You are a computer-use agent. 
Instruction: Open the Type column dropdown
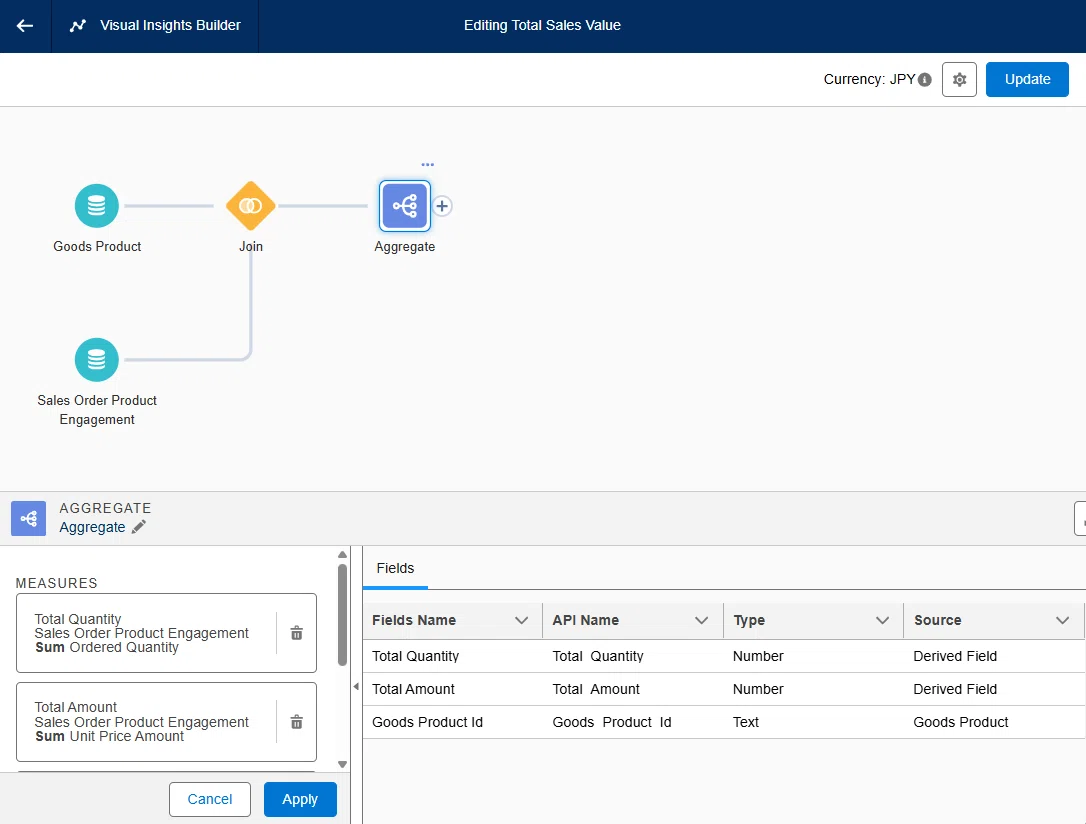click(882, 620)
